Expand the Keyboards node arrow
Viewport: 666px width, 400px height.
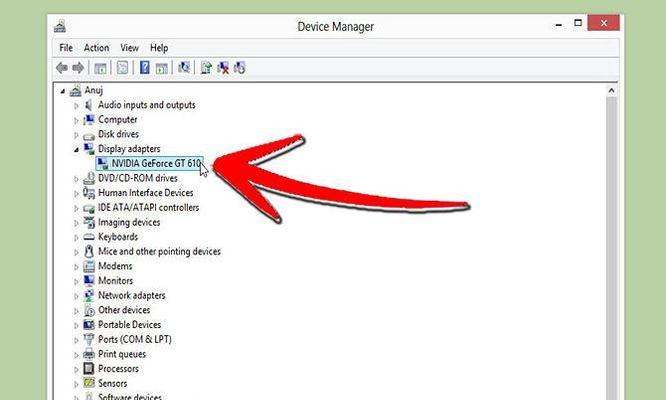pyautogui.click(x=76, y=237)
